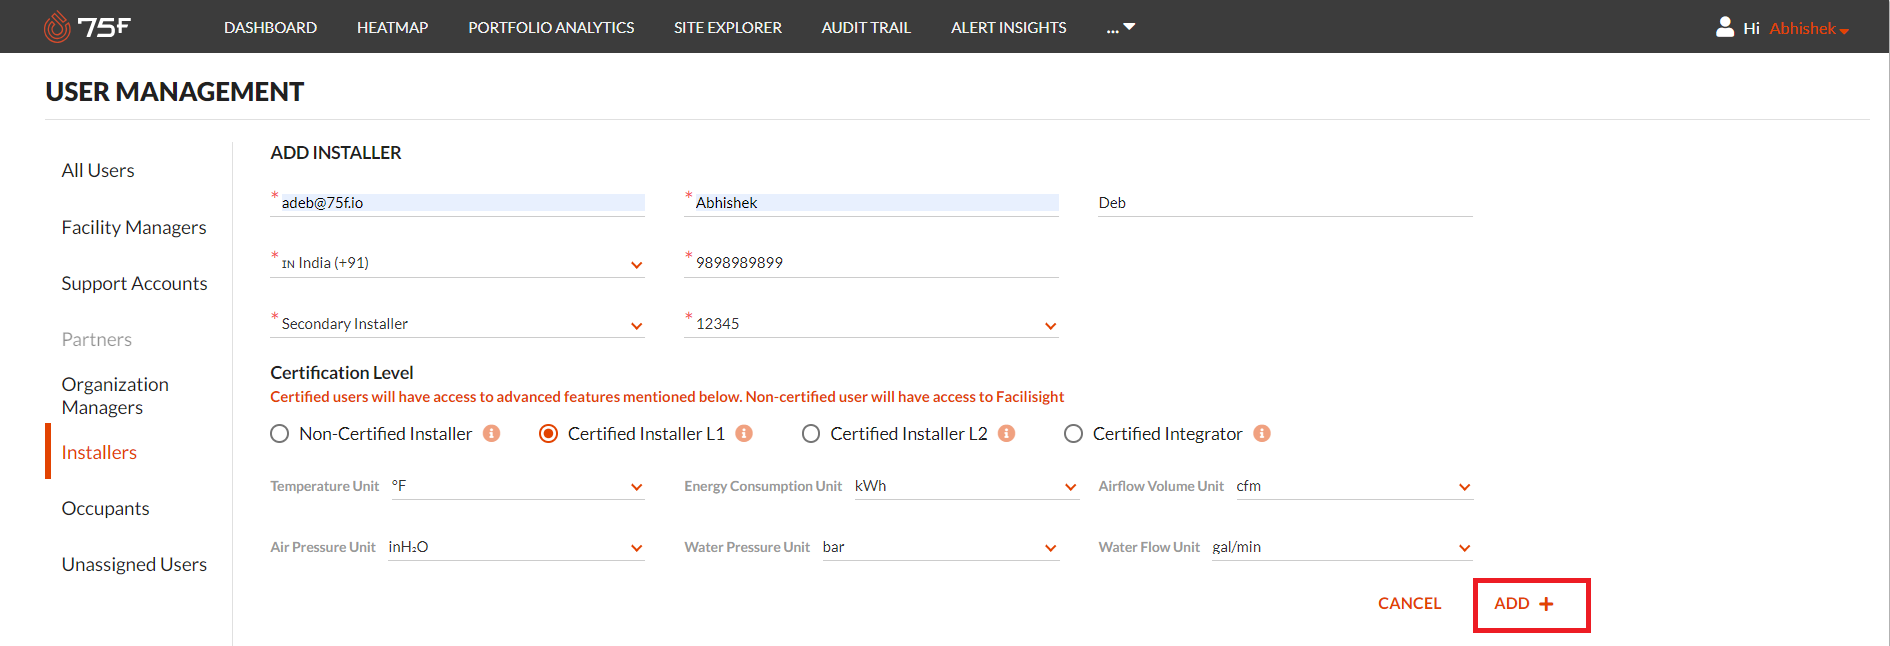
Task: Click the Installers sidebar item
Action: pos(99,453)
